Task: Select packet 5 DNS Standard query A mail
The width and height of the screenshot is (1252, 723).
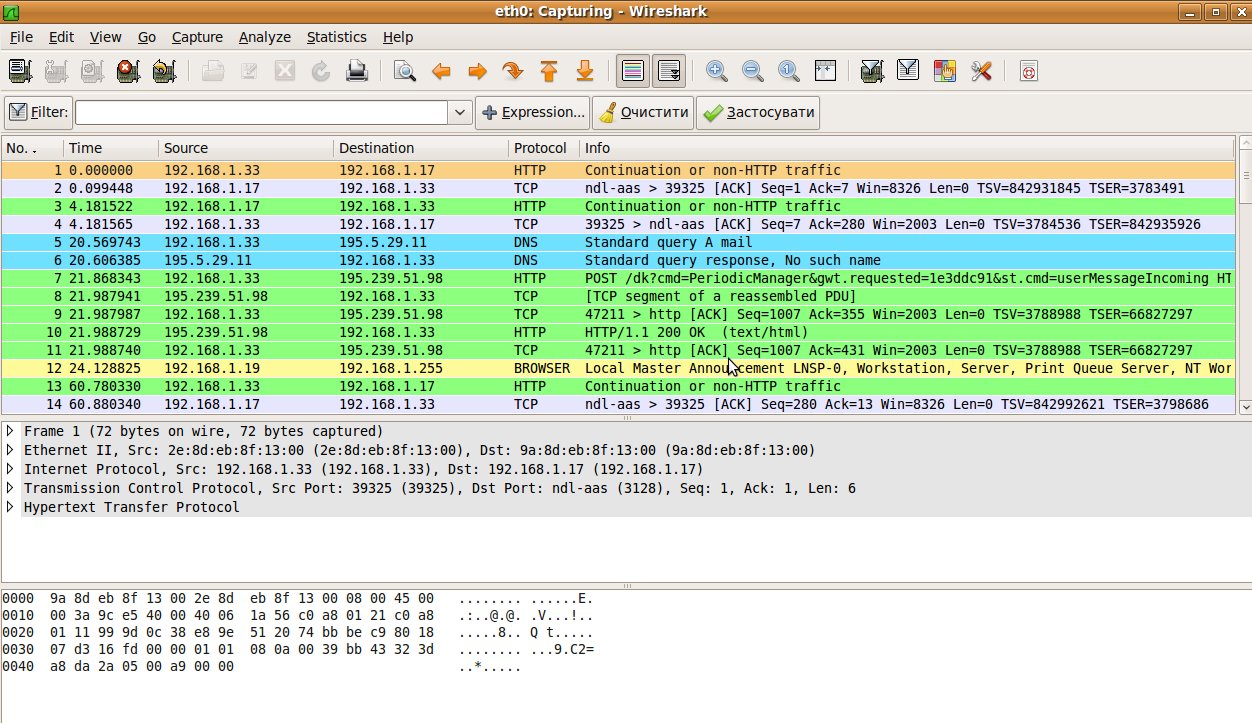Action: [x=619, y=242]
